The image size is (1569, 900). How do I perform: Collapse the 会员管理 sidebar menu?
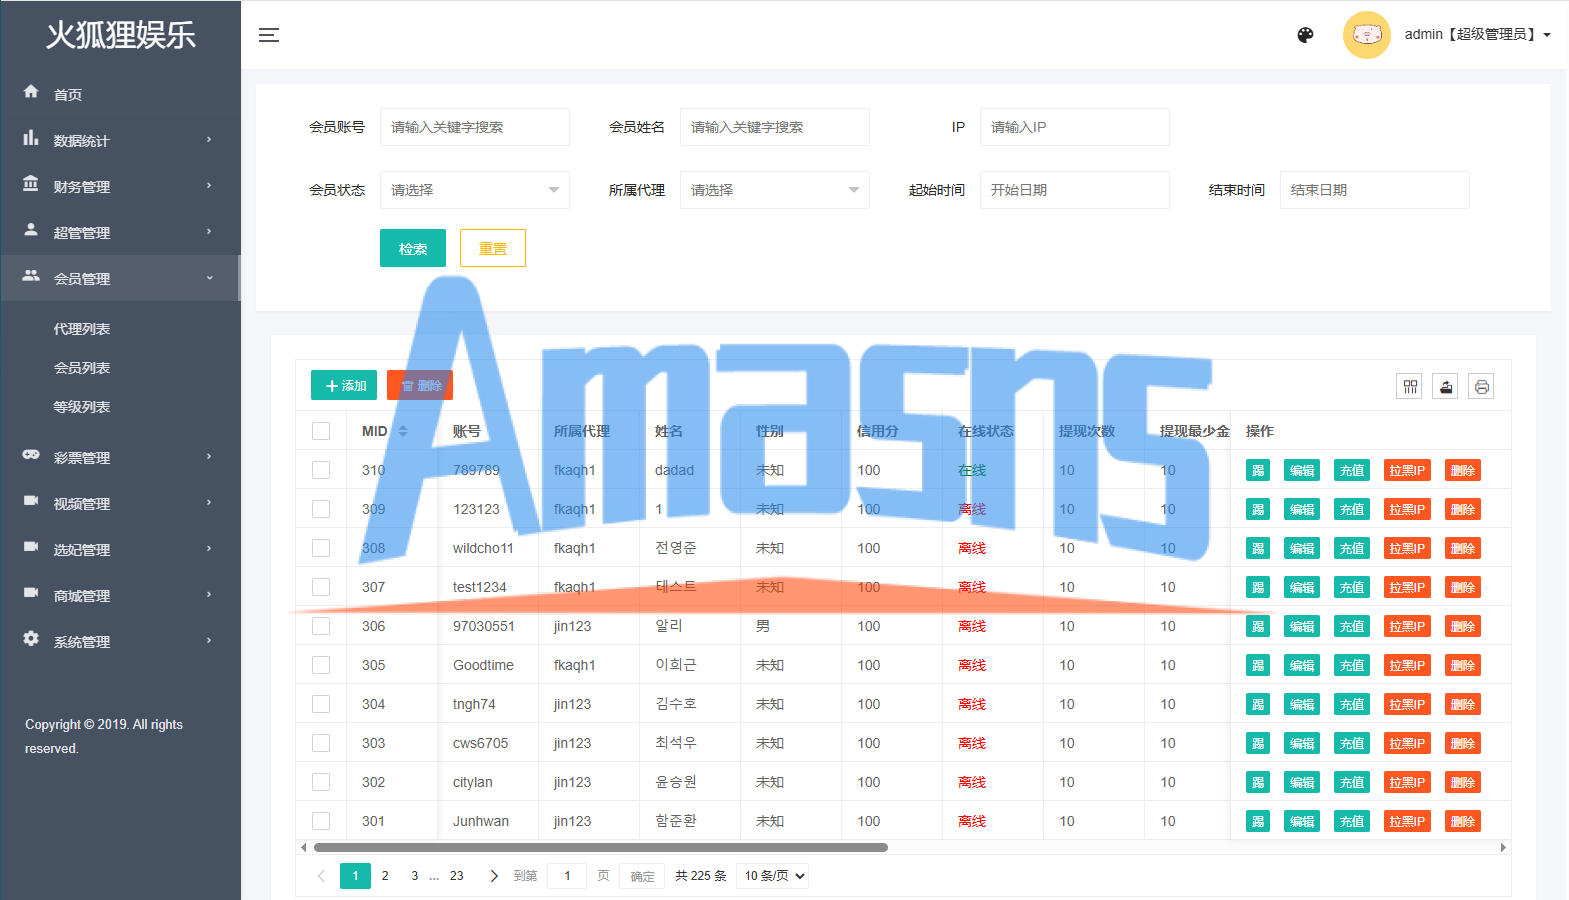coord(120,278)
